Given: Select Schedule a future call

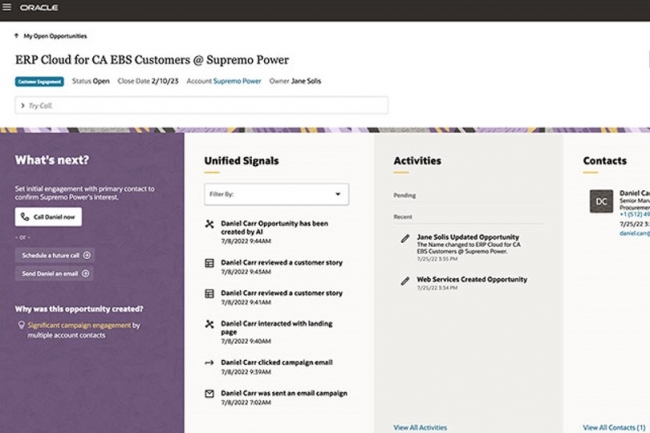Looking at the screenshot, I should [55, 255].
